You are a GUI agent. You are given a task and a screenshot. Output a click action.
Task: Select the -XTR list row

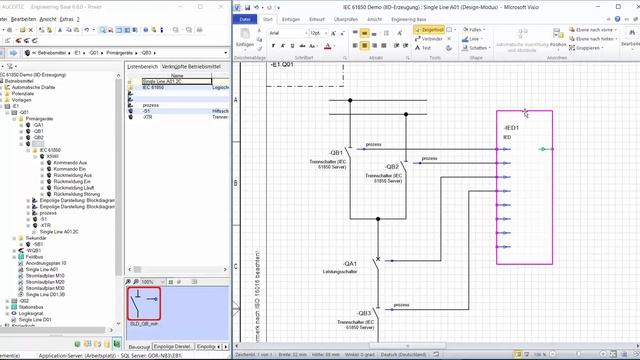[x=178, y=117]
